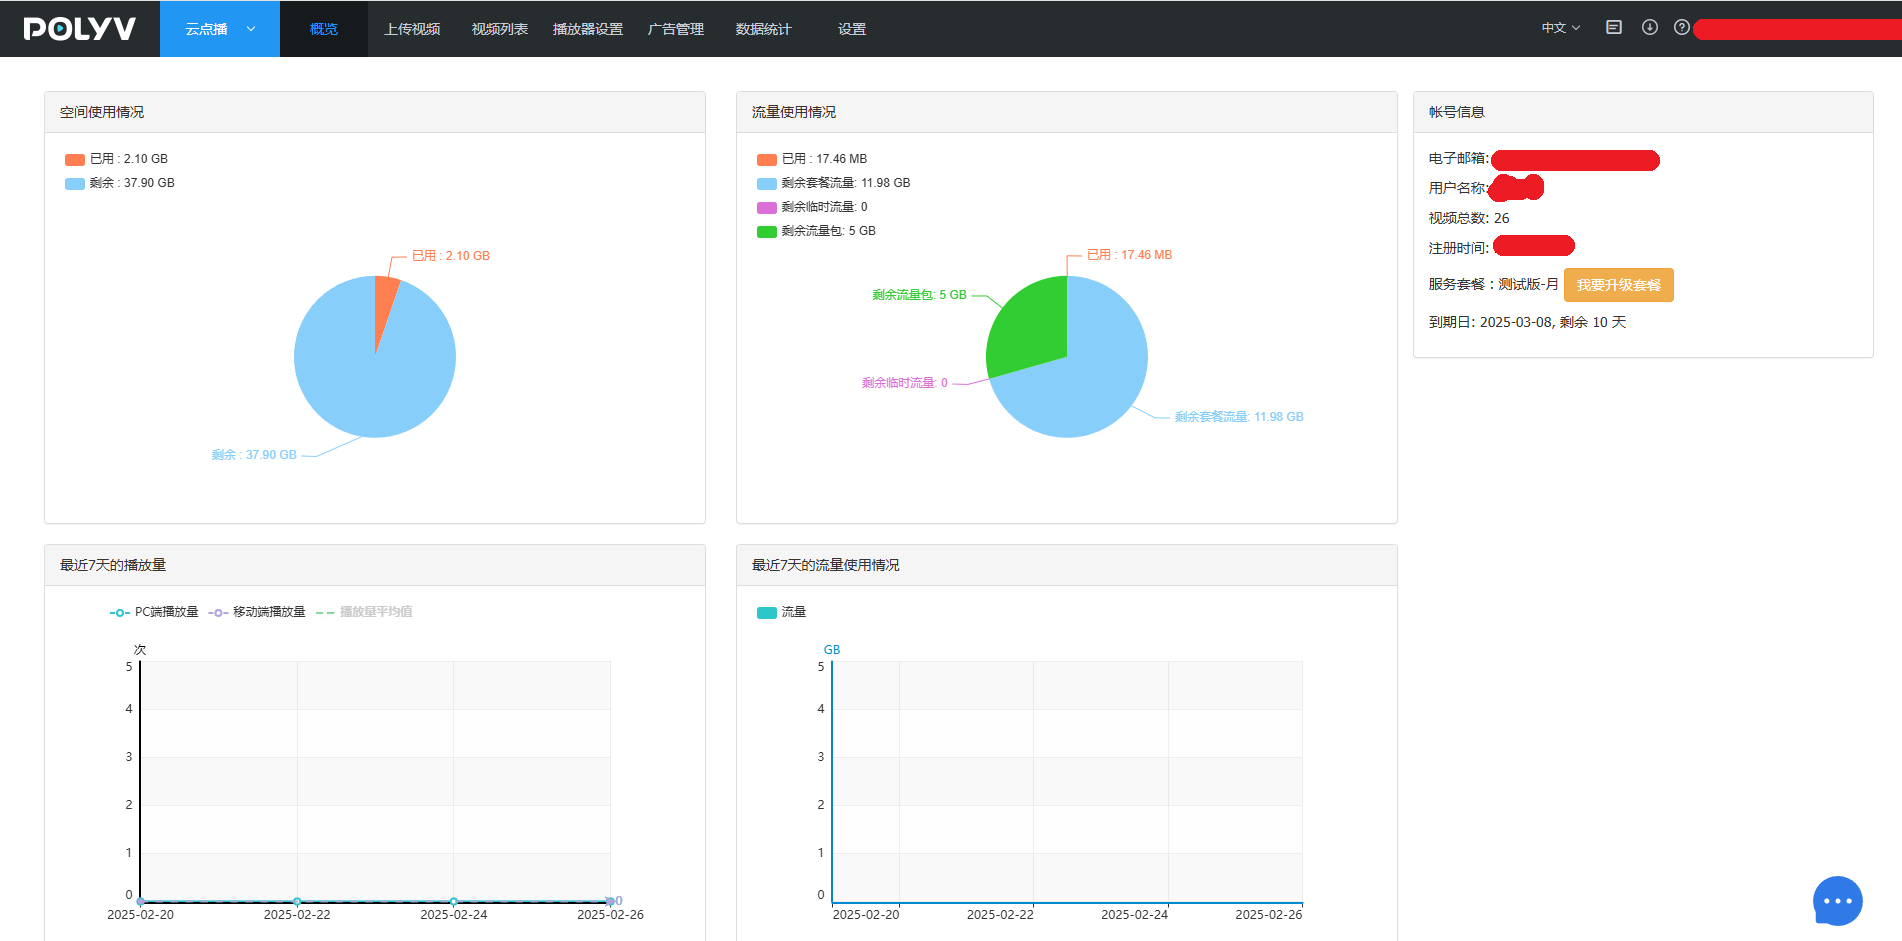Click the orange 已用 2.10 GB legend swatch
Screen dimensions: 1902x941
click(x=75, y=159)
